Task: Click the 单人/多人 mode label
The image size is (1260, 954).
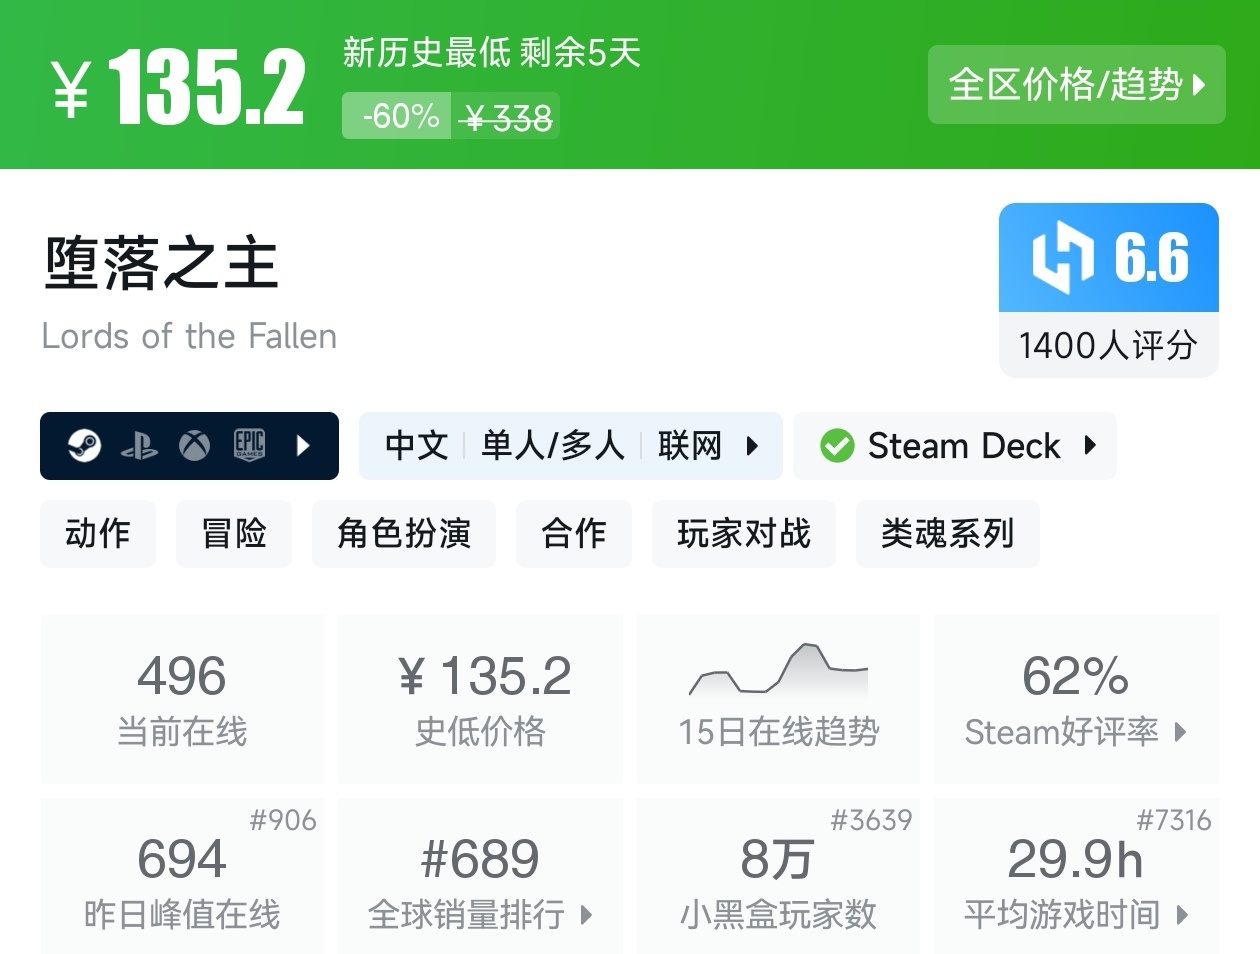Action: [553, 445]
